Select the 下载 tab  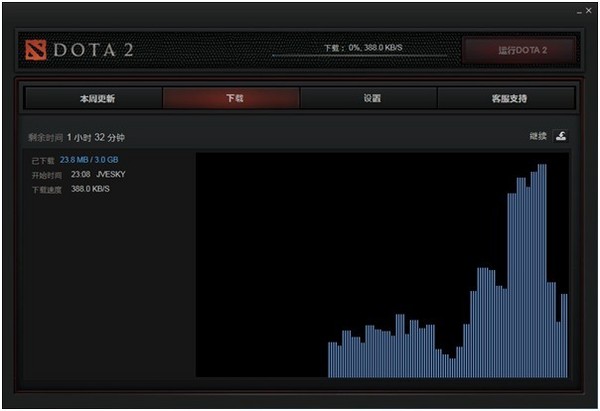pyautogui.click(x=231, y=98)
